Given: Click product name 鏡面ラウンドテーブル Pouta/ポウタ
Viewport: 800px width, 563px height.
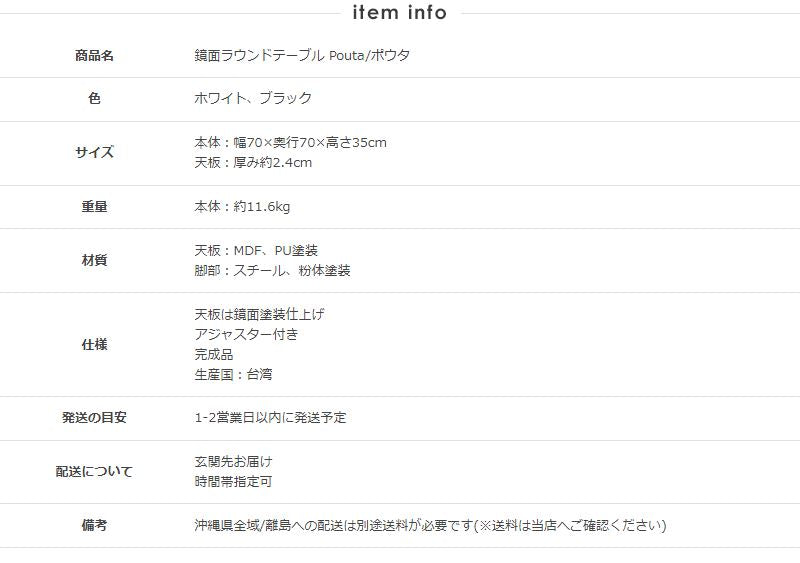Looking at the screenshot, I should click(x=302, y=56).
